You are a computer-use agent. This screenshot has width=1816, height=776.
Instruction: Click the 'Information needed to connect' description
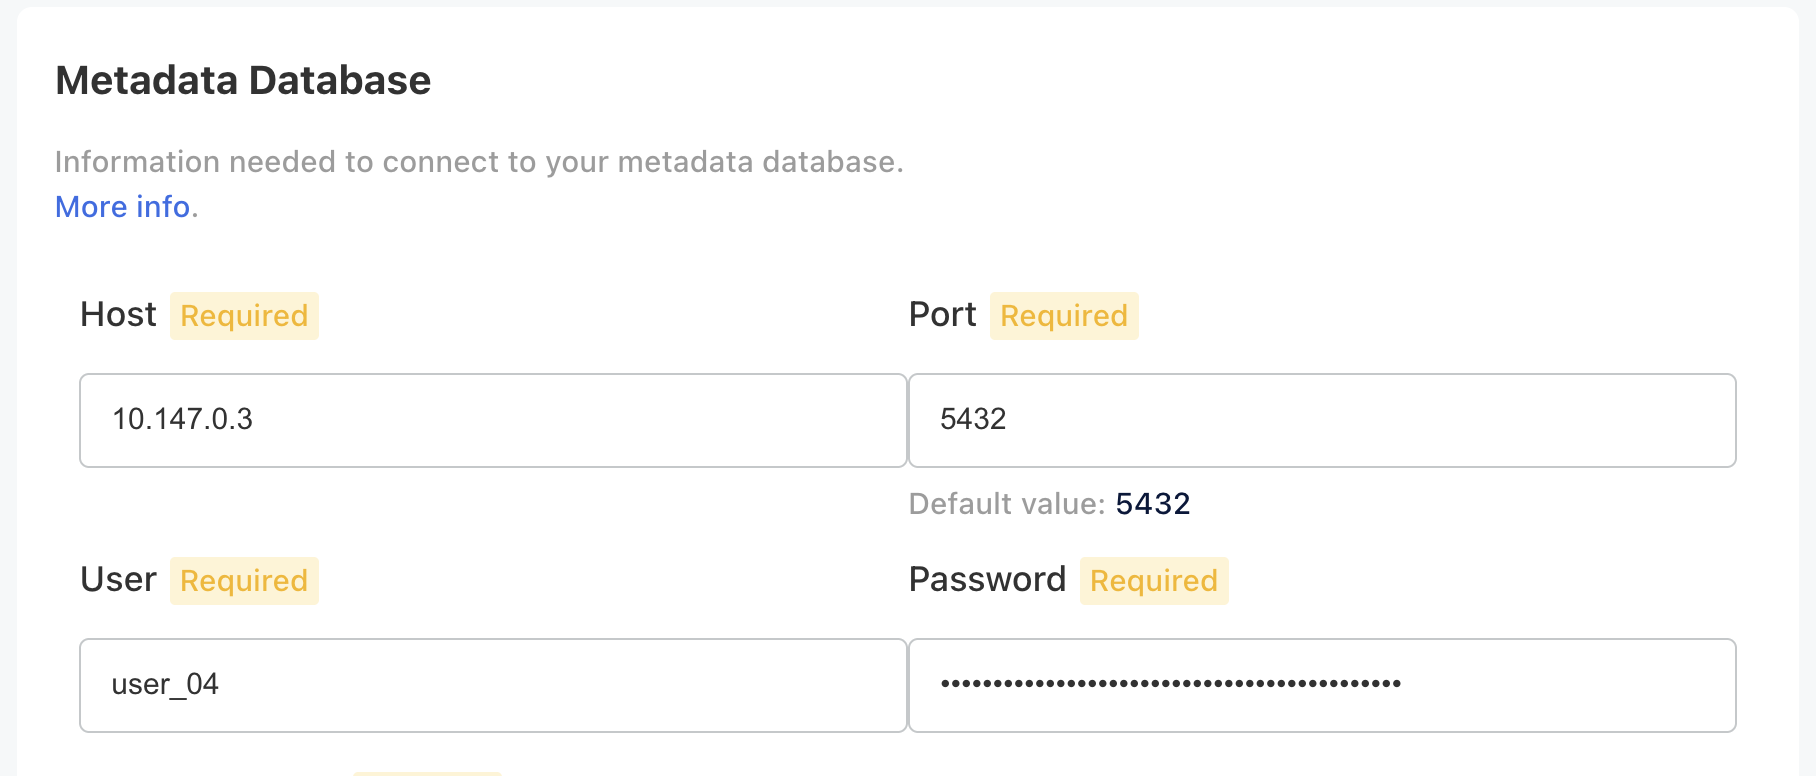(x=479, y=162)
